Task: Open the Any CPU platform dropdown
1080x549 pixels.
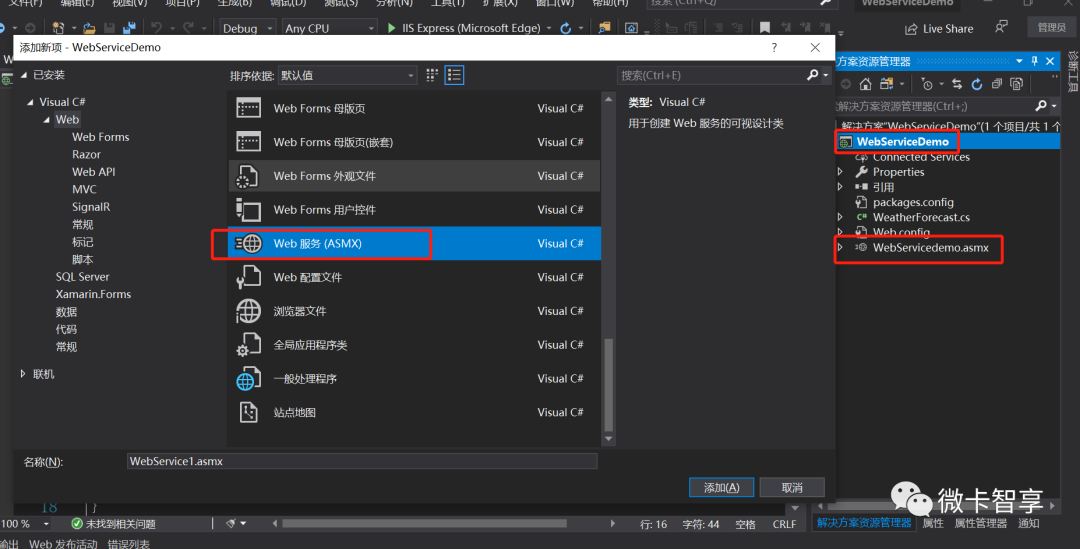Action: point(329,28)
